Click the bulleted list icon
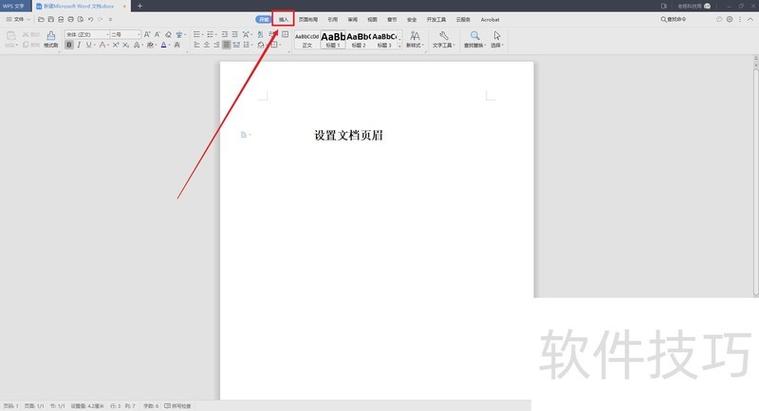The image size is (759, 411). click(x=197, y=34)
